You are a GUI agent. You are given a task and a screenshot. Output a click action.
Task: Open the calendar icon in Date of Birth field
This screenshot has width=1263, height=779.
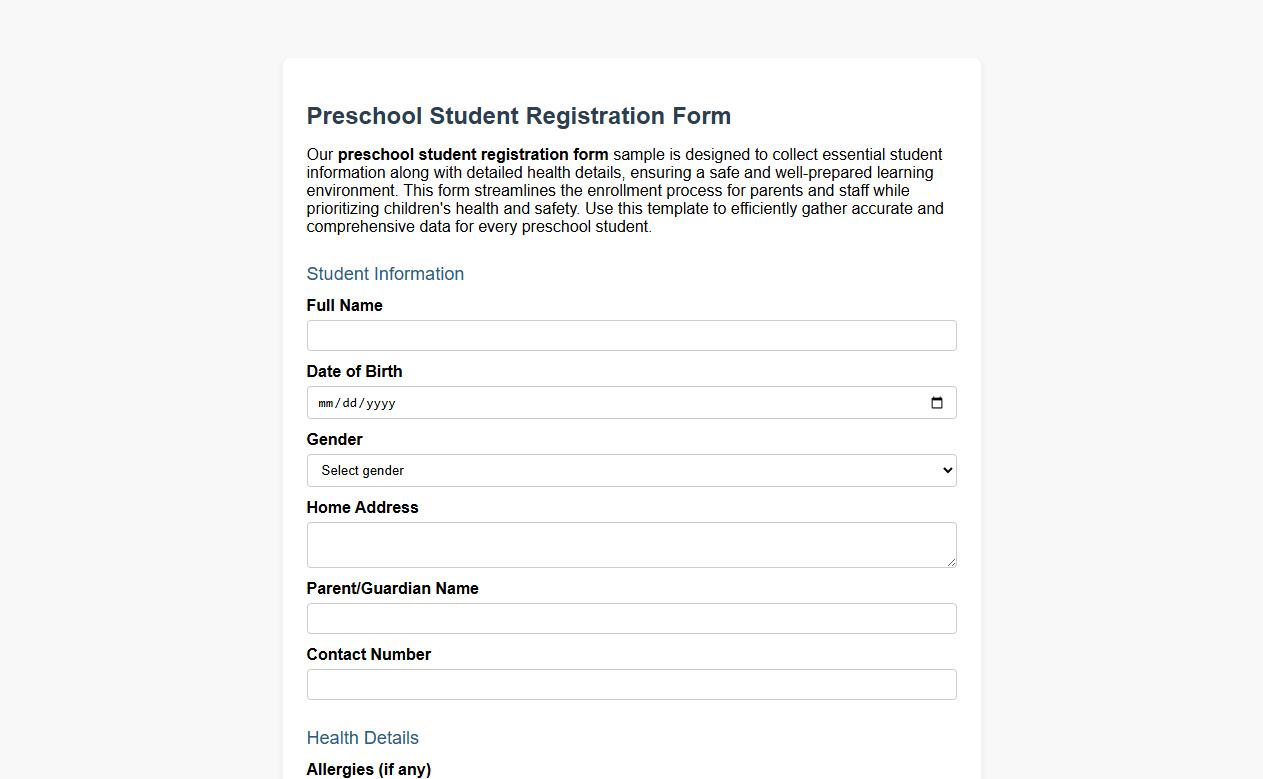click(x=936, y=403)
